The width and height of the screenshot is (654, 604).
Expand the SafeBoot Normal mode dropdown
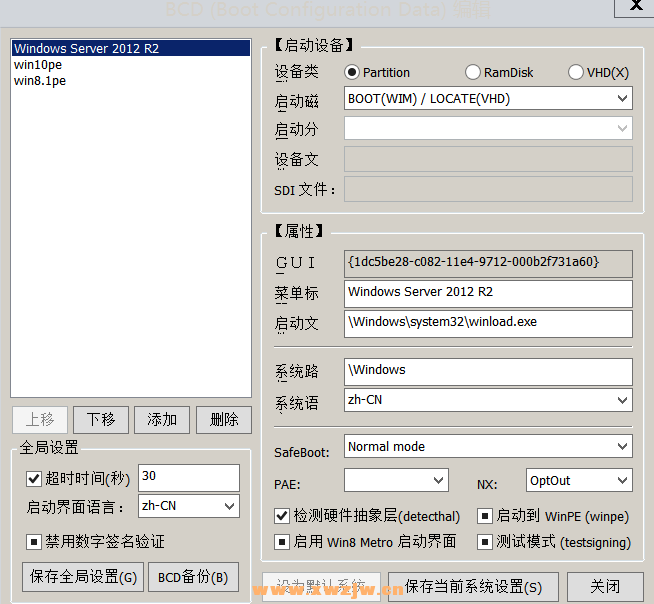488,446
